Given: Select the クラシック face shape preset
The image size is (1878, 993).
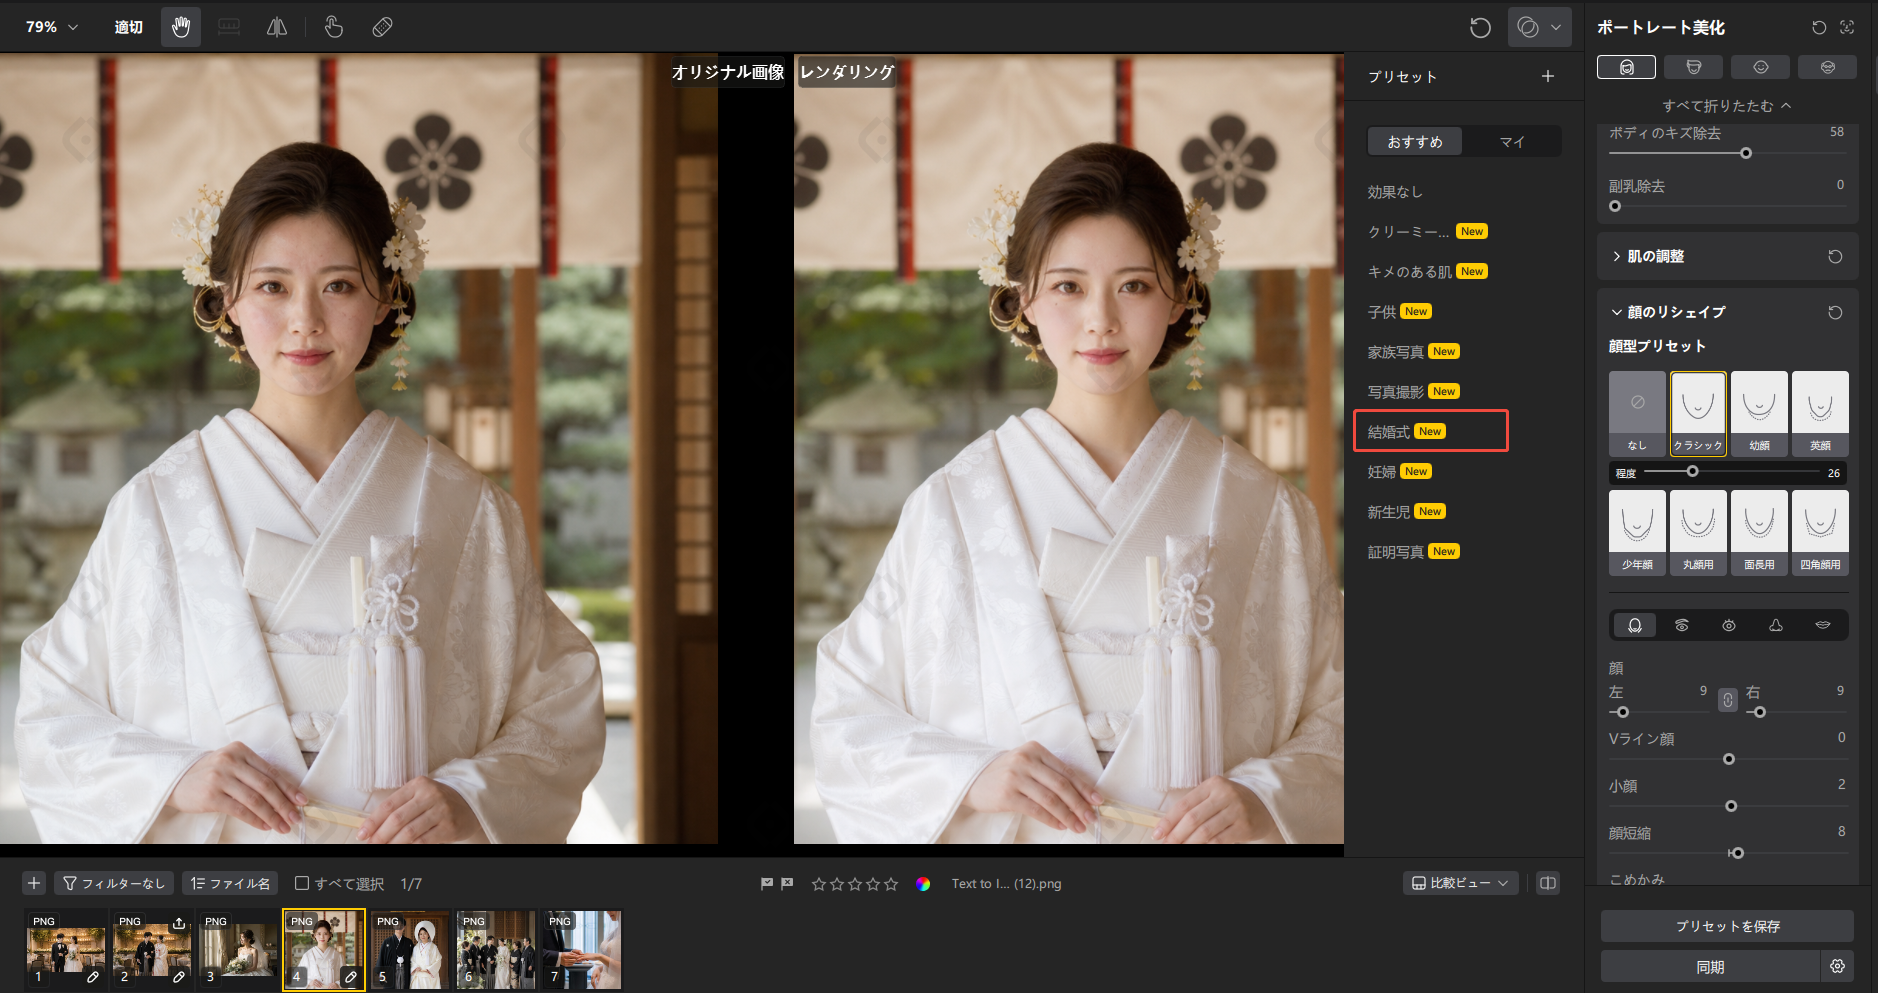Looking at the screenshot, I should (1698, 414).
